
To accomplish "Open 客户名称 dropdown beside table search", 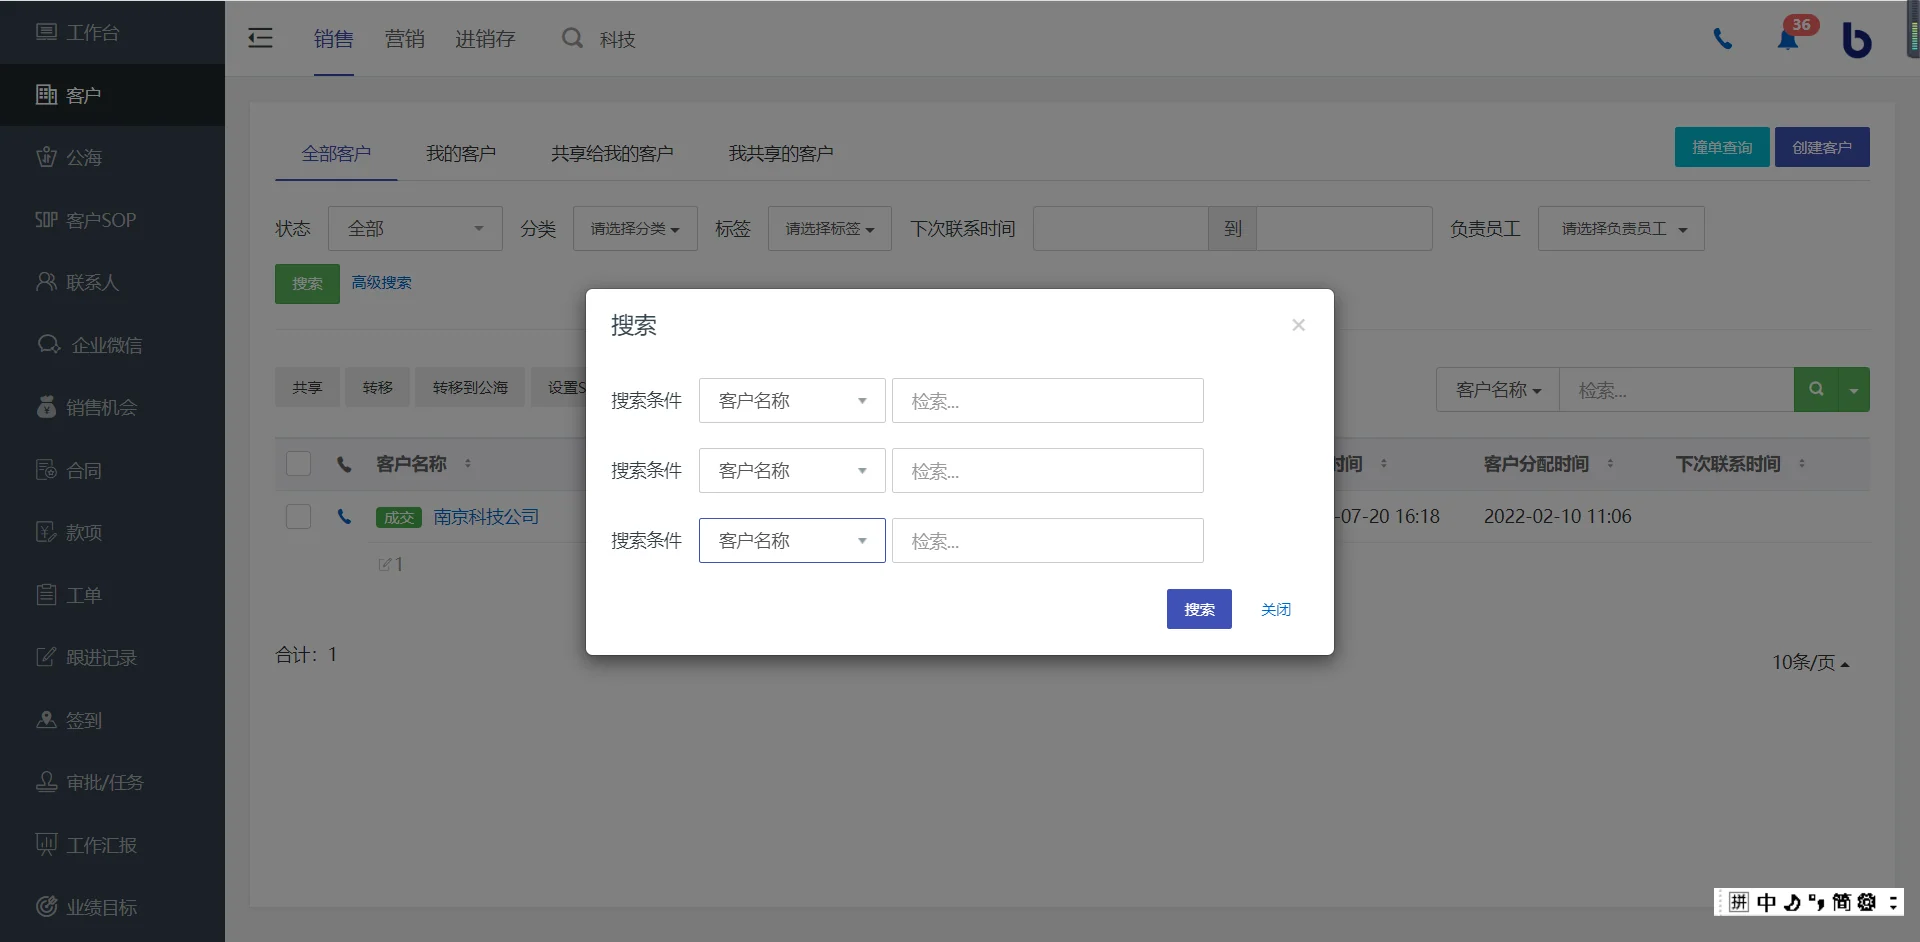I will click(x=1498, y=390).
